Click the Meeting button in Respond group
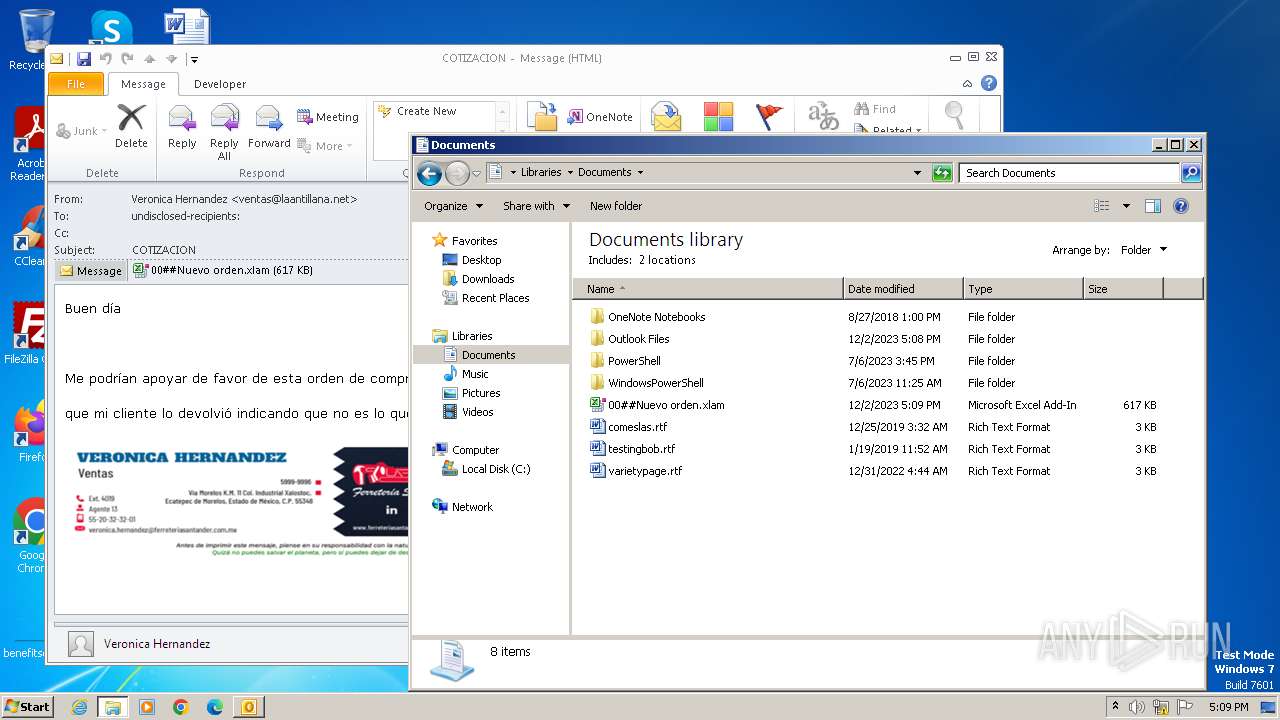The width and height of the screenshot is (1280, 720). pos(328,117)
